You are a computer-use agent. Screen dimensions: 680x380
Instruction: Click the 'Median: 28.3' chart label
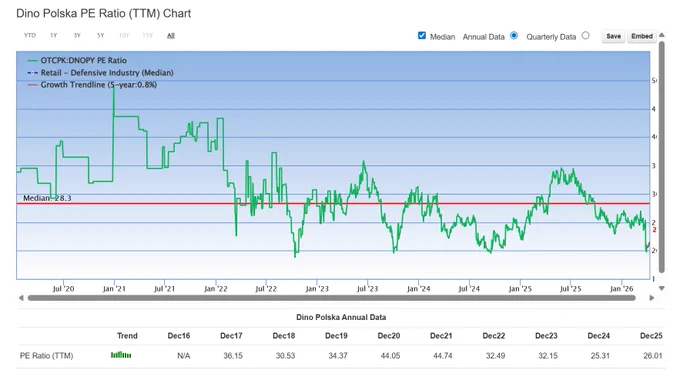47,198
